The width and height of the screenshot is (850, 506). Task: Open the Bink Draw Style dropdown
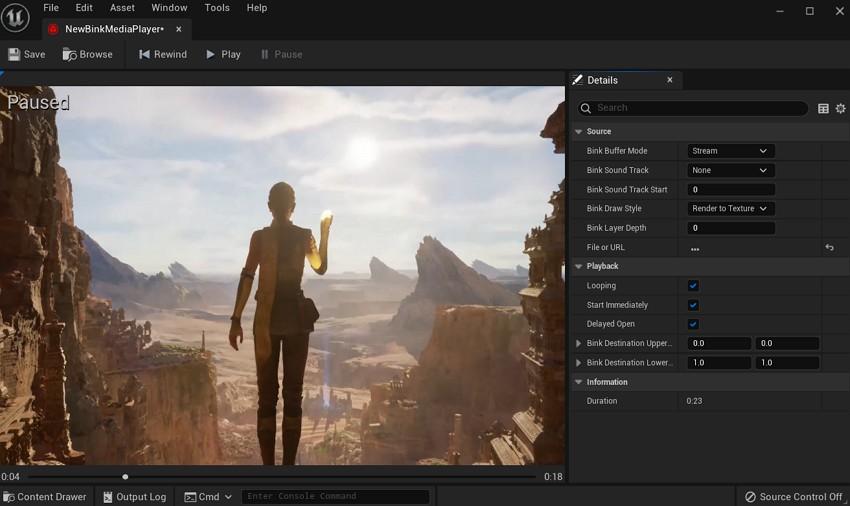(x=730, y=208)
